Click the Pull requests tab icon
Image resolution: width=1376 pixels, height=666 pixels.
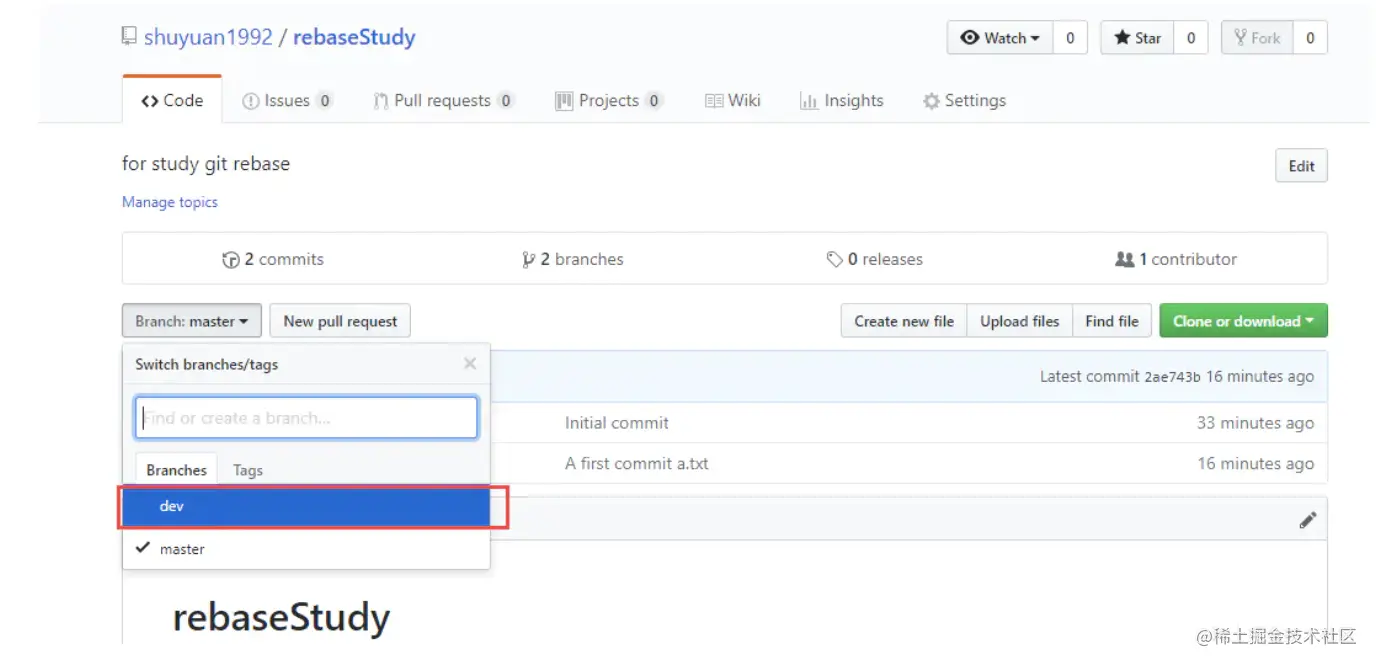coord(381,101)
